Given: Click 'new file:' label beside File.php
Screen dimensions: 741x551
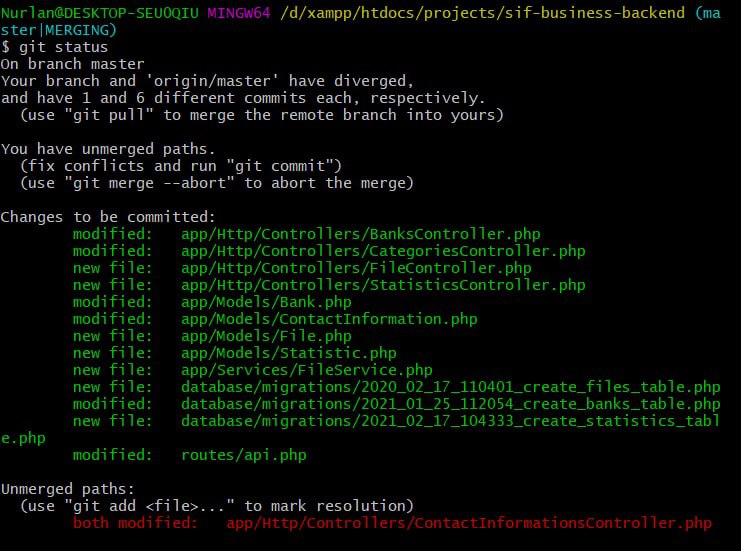Looking at the screenshot, I should click(112, 336).
